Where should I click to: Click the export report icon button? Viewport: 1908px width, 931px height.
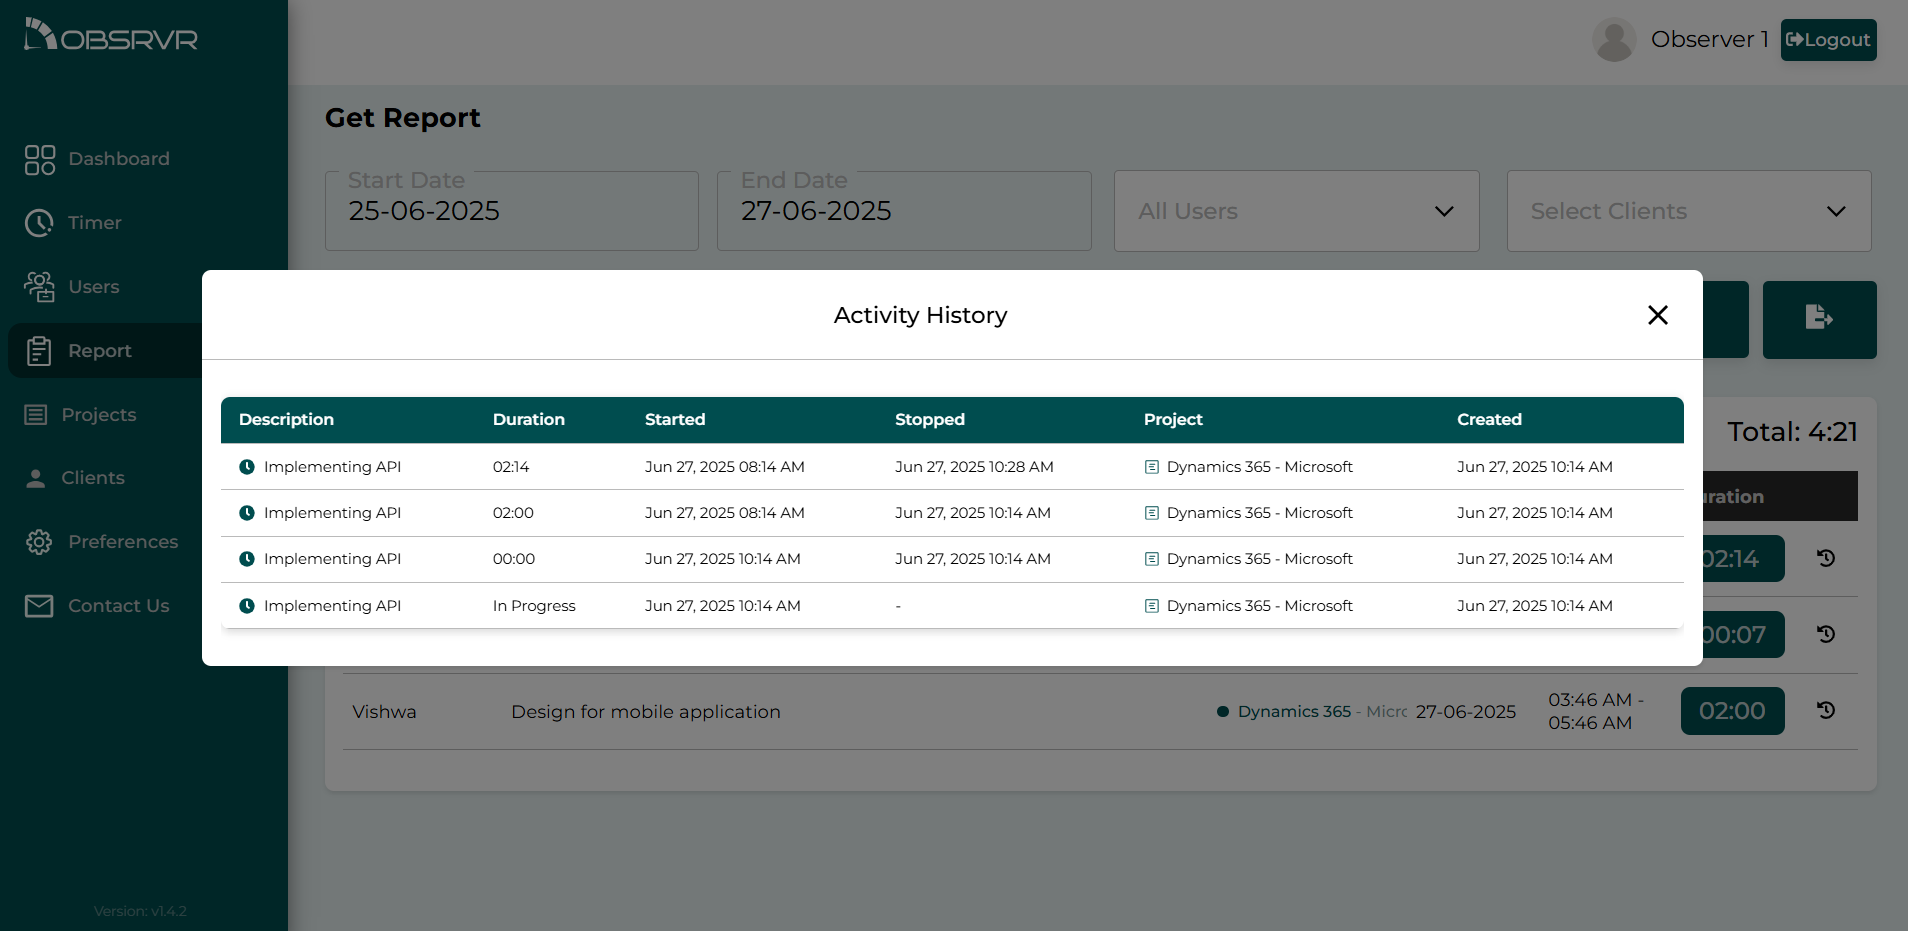click(1818, 319)
